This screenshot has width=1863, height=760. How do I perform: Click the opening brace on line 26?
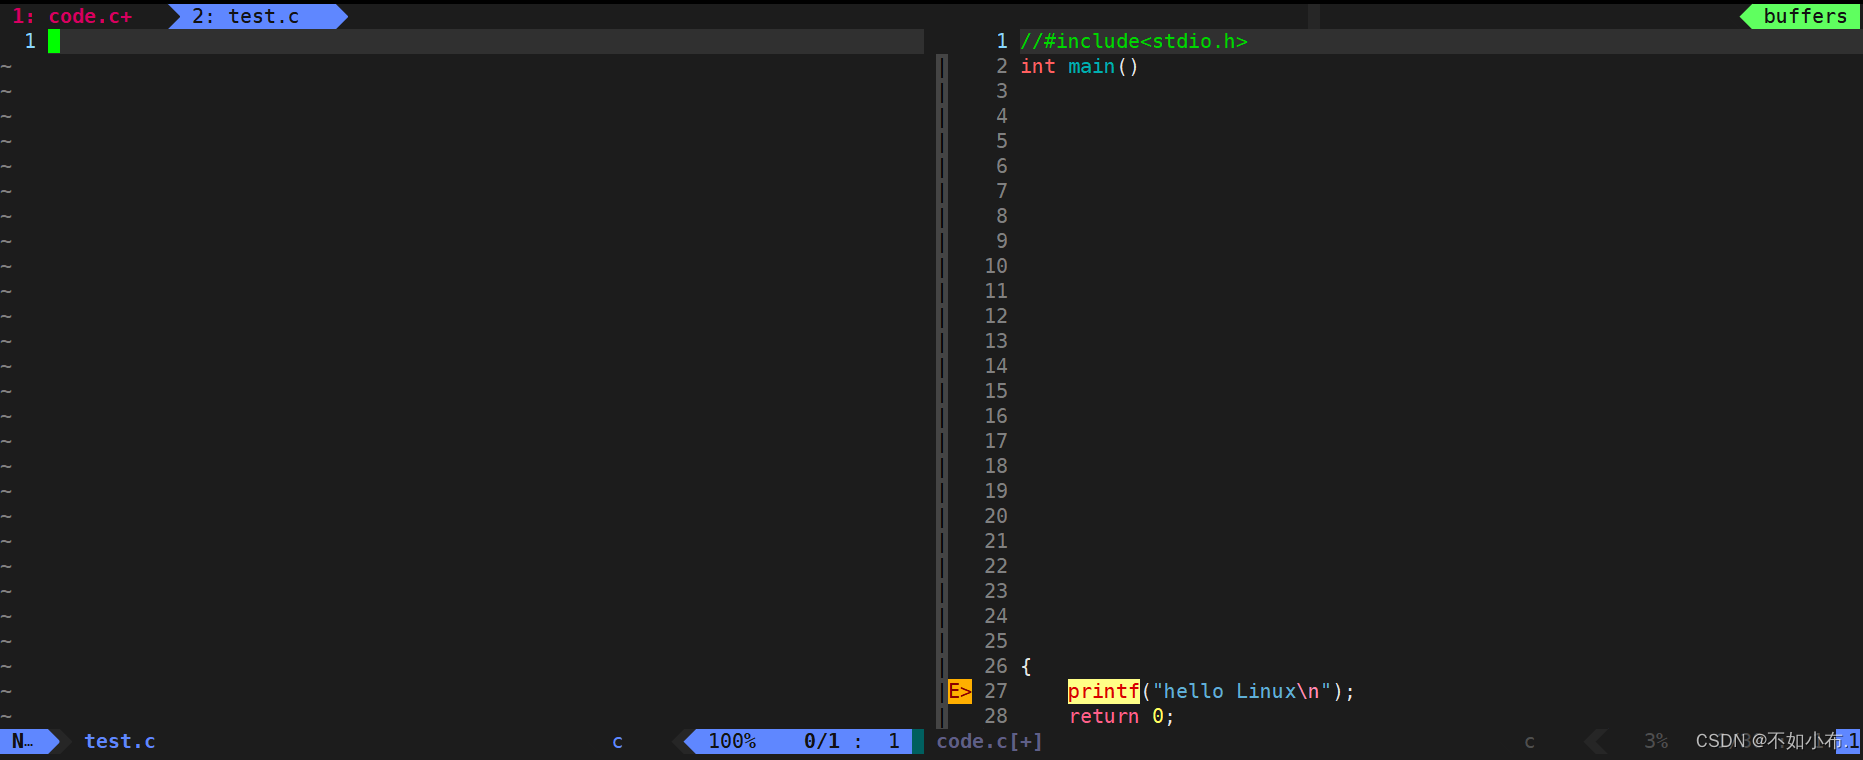click(x=1026, y=666)
